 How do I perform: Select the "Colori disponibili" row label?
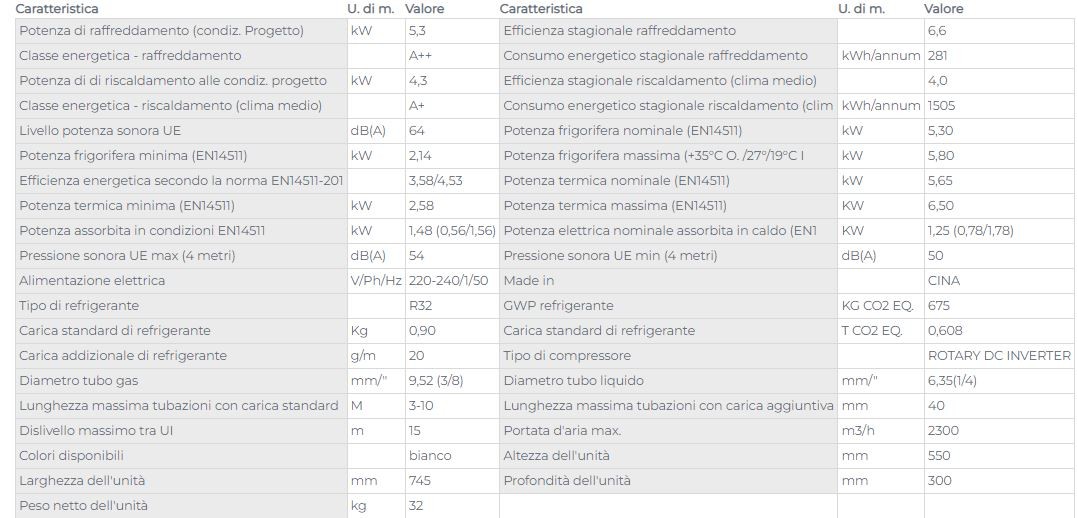coord(71,456)
